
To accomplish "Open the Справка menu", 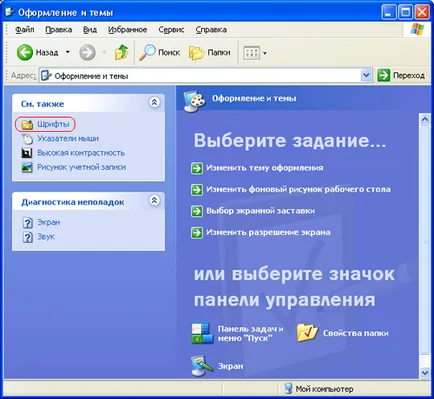I will point(211,30).
